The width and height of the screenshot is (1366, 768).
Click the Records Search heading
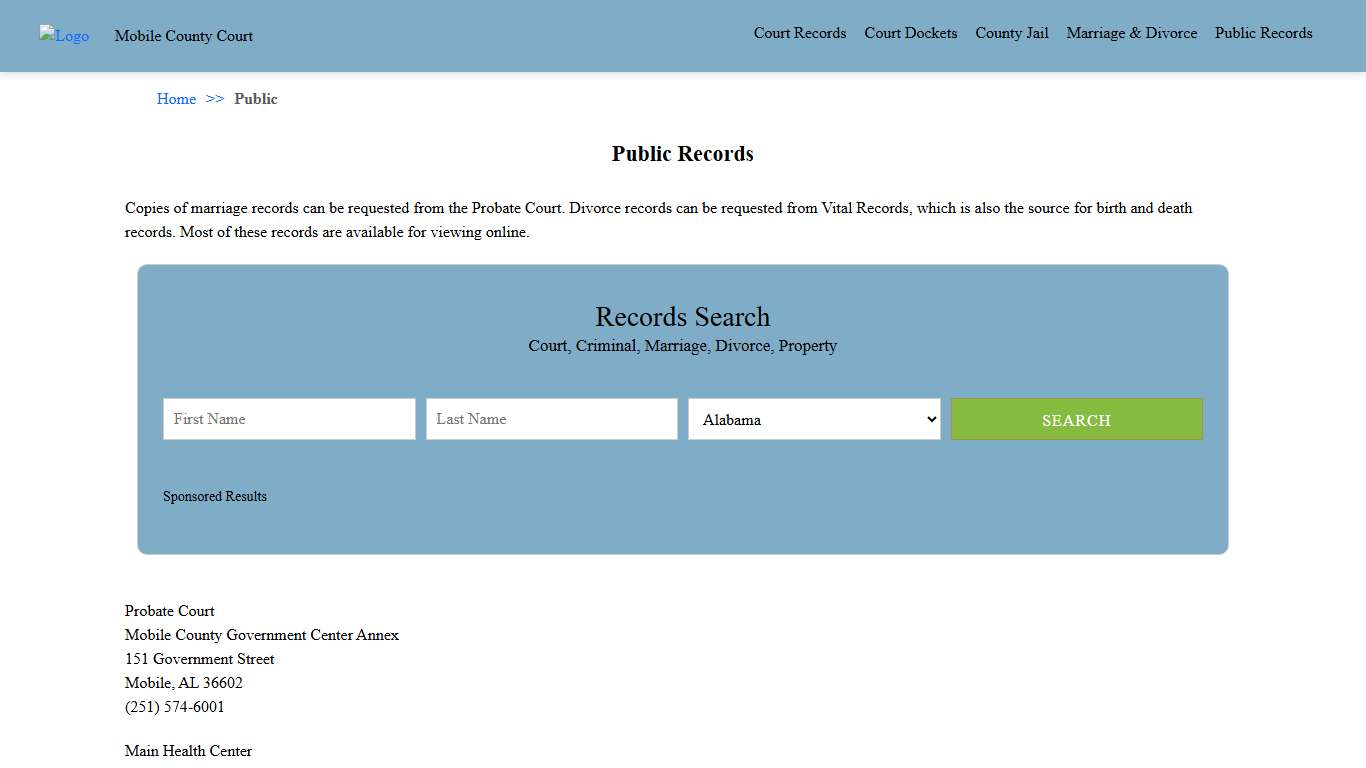point(682,317)
